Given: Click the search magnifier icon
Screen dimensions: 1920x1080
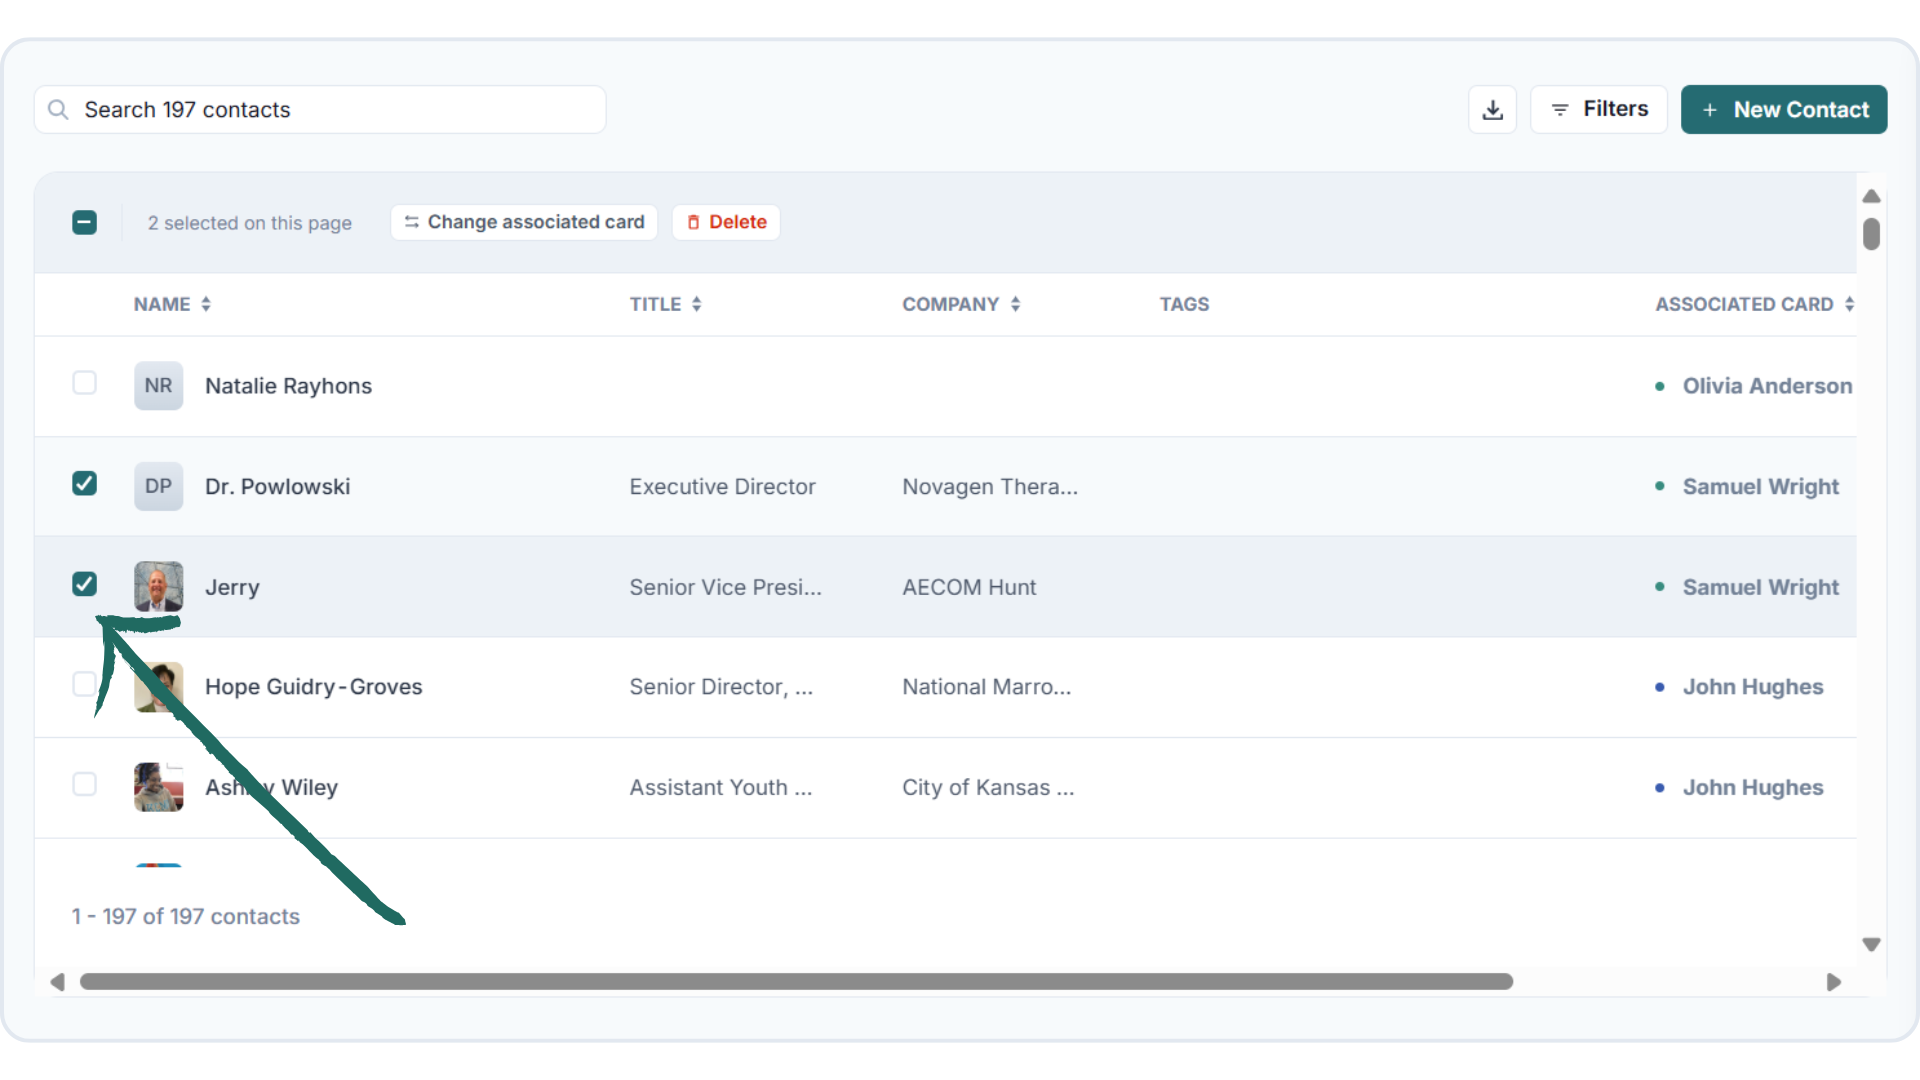Looking at the screenshot, I should (58, 109).
